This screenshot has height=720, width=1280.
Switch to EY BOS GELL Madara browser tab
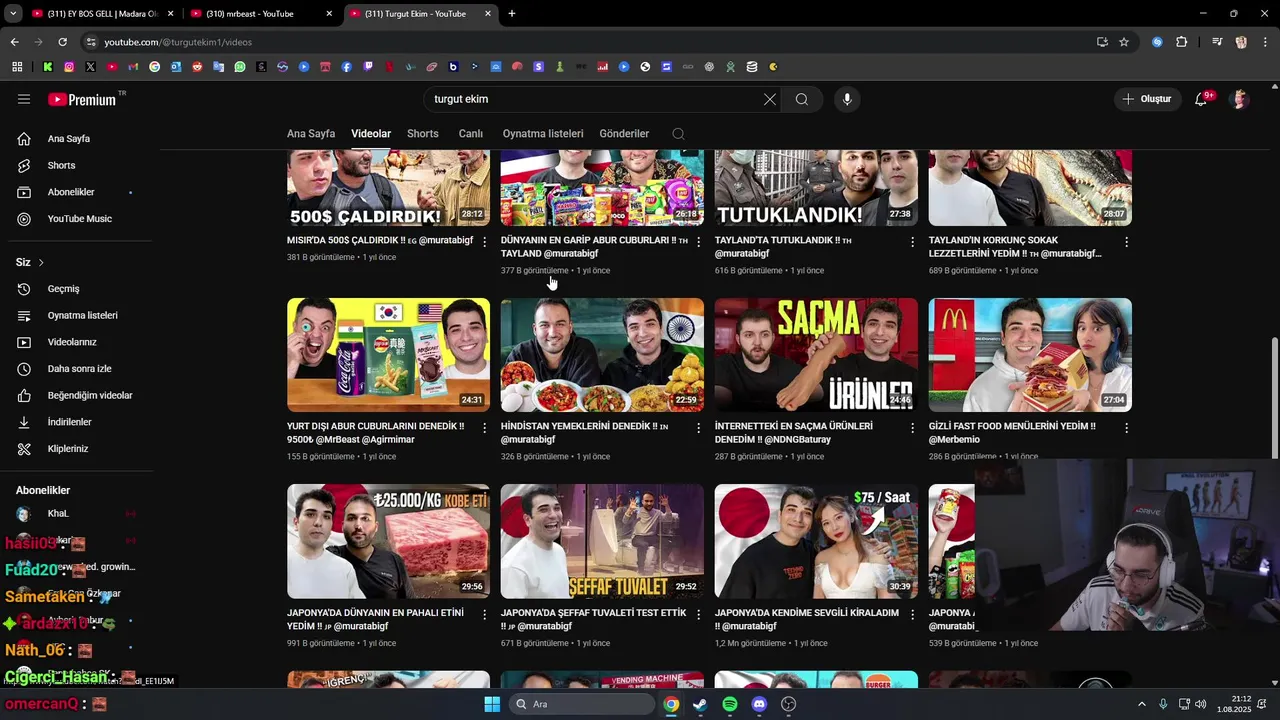pyautogui.click(x=104, y=14)
